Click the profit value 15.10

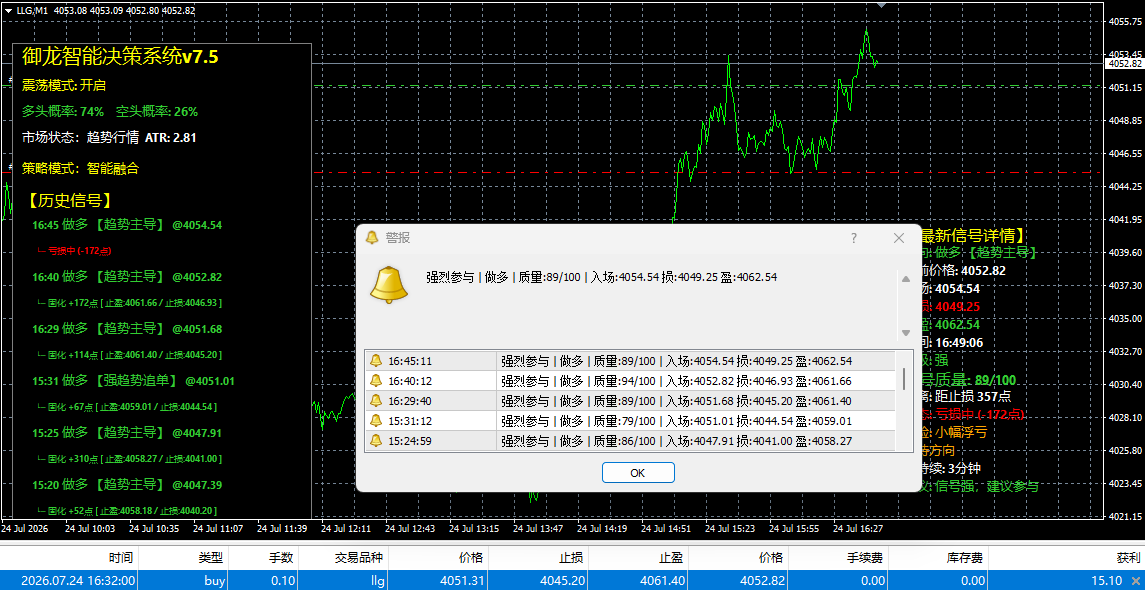(1108, 581)
